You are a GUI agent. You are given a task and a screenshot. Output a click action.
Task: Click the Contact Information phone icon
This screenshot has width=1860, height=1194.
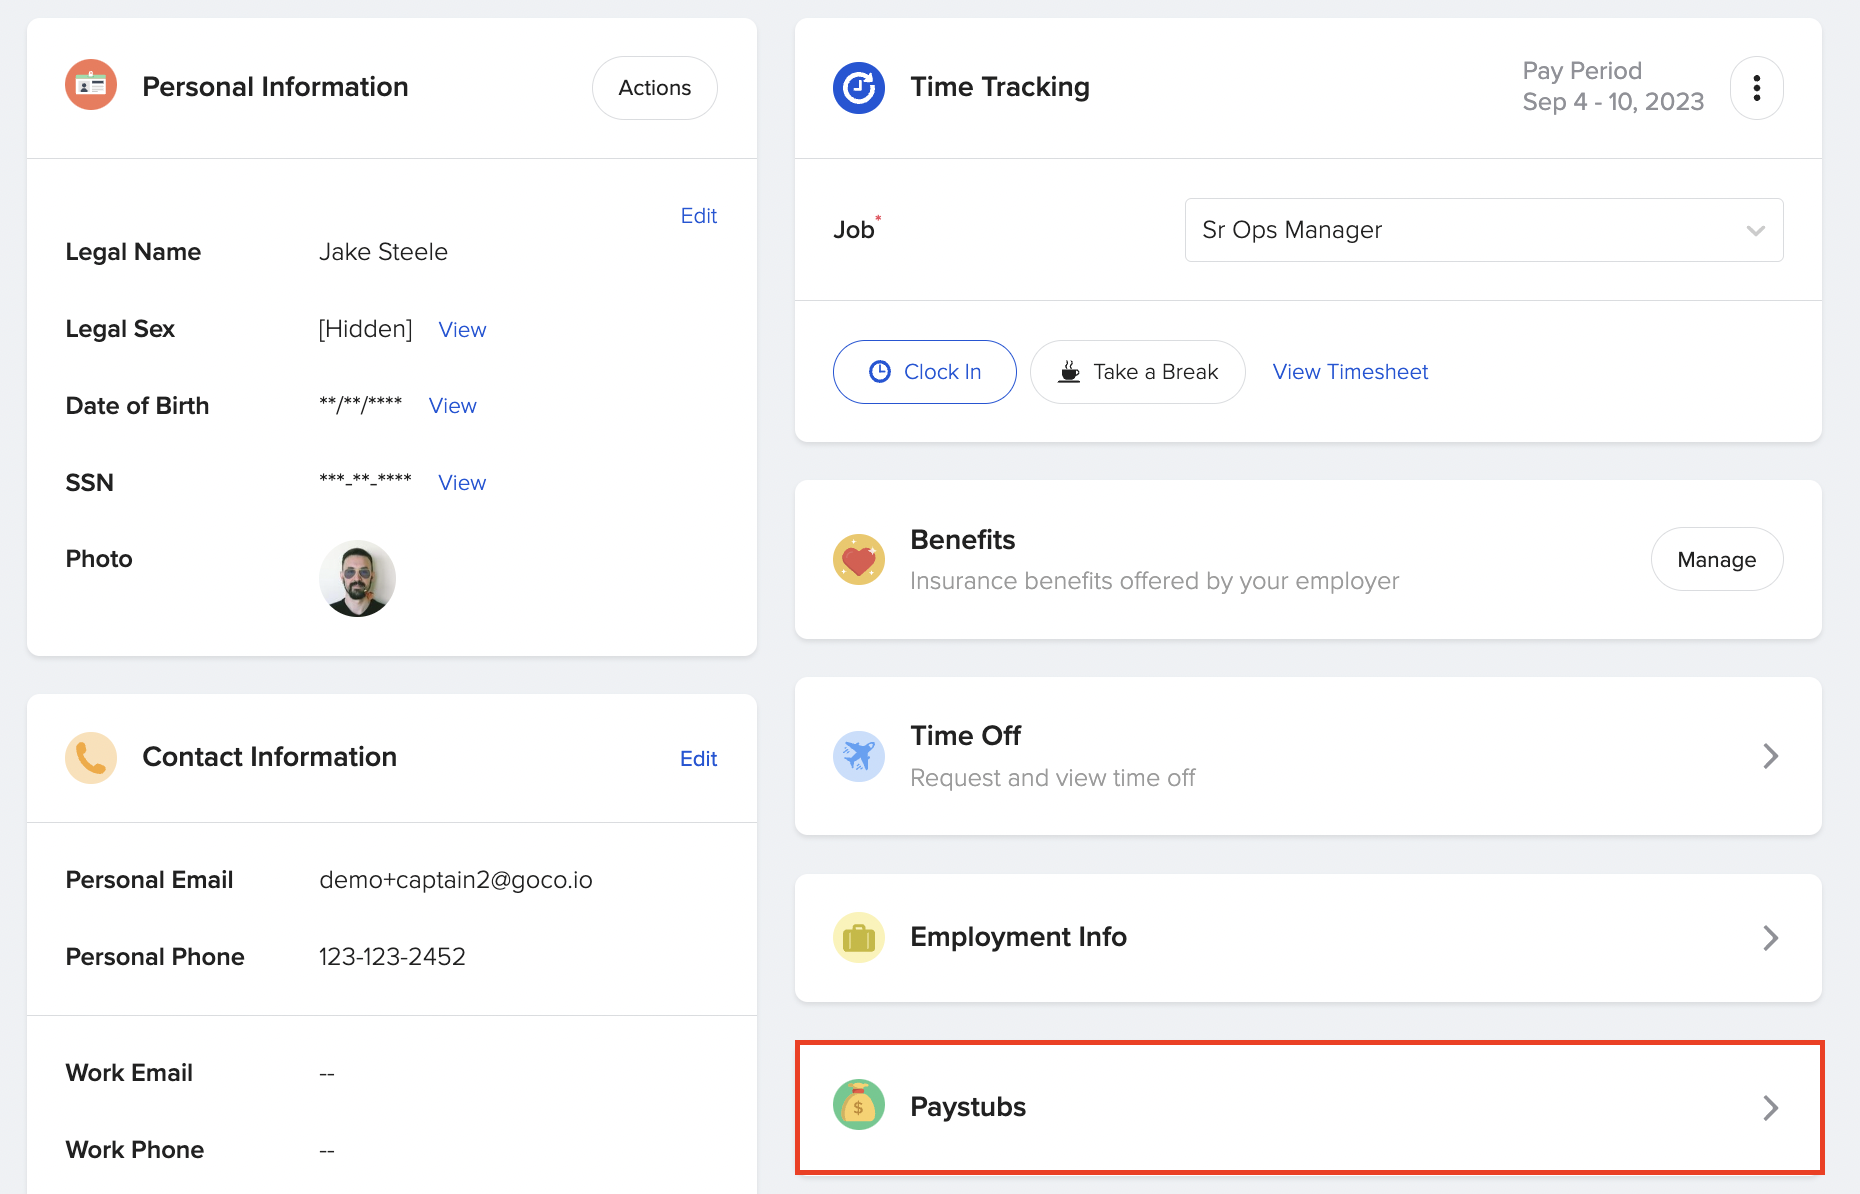point(90,757)
